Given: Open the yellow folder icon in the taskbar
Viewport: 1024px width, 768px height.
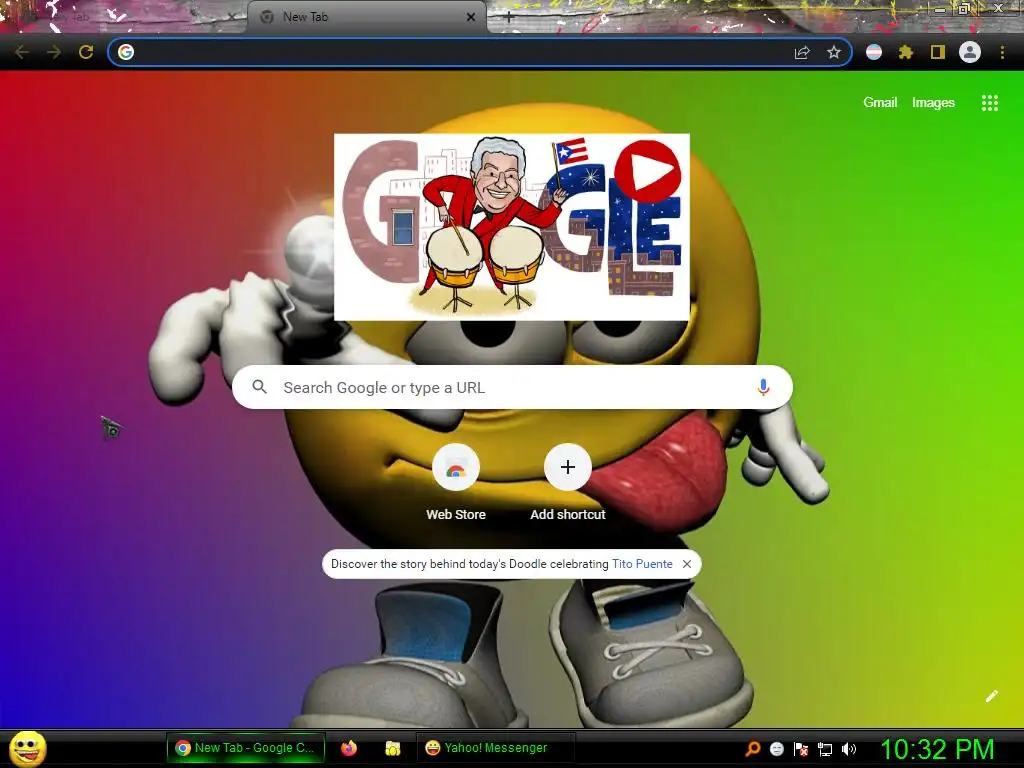Looking at the screenshot, I should [x=392, y=748].
